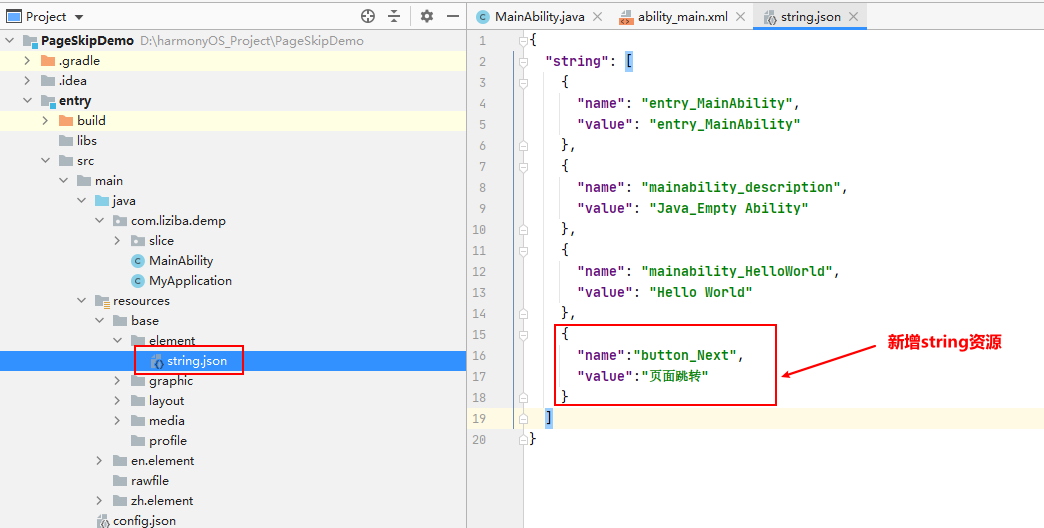Fold the object starting at line 3
The image size is (1044, 528).
tap(524, 83)
